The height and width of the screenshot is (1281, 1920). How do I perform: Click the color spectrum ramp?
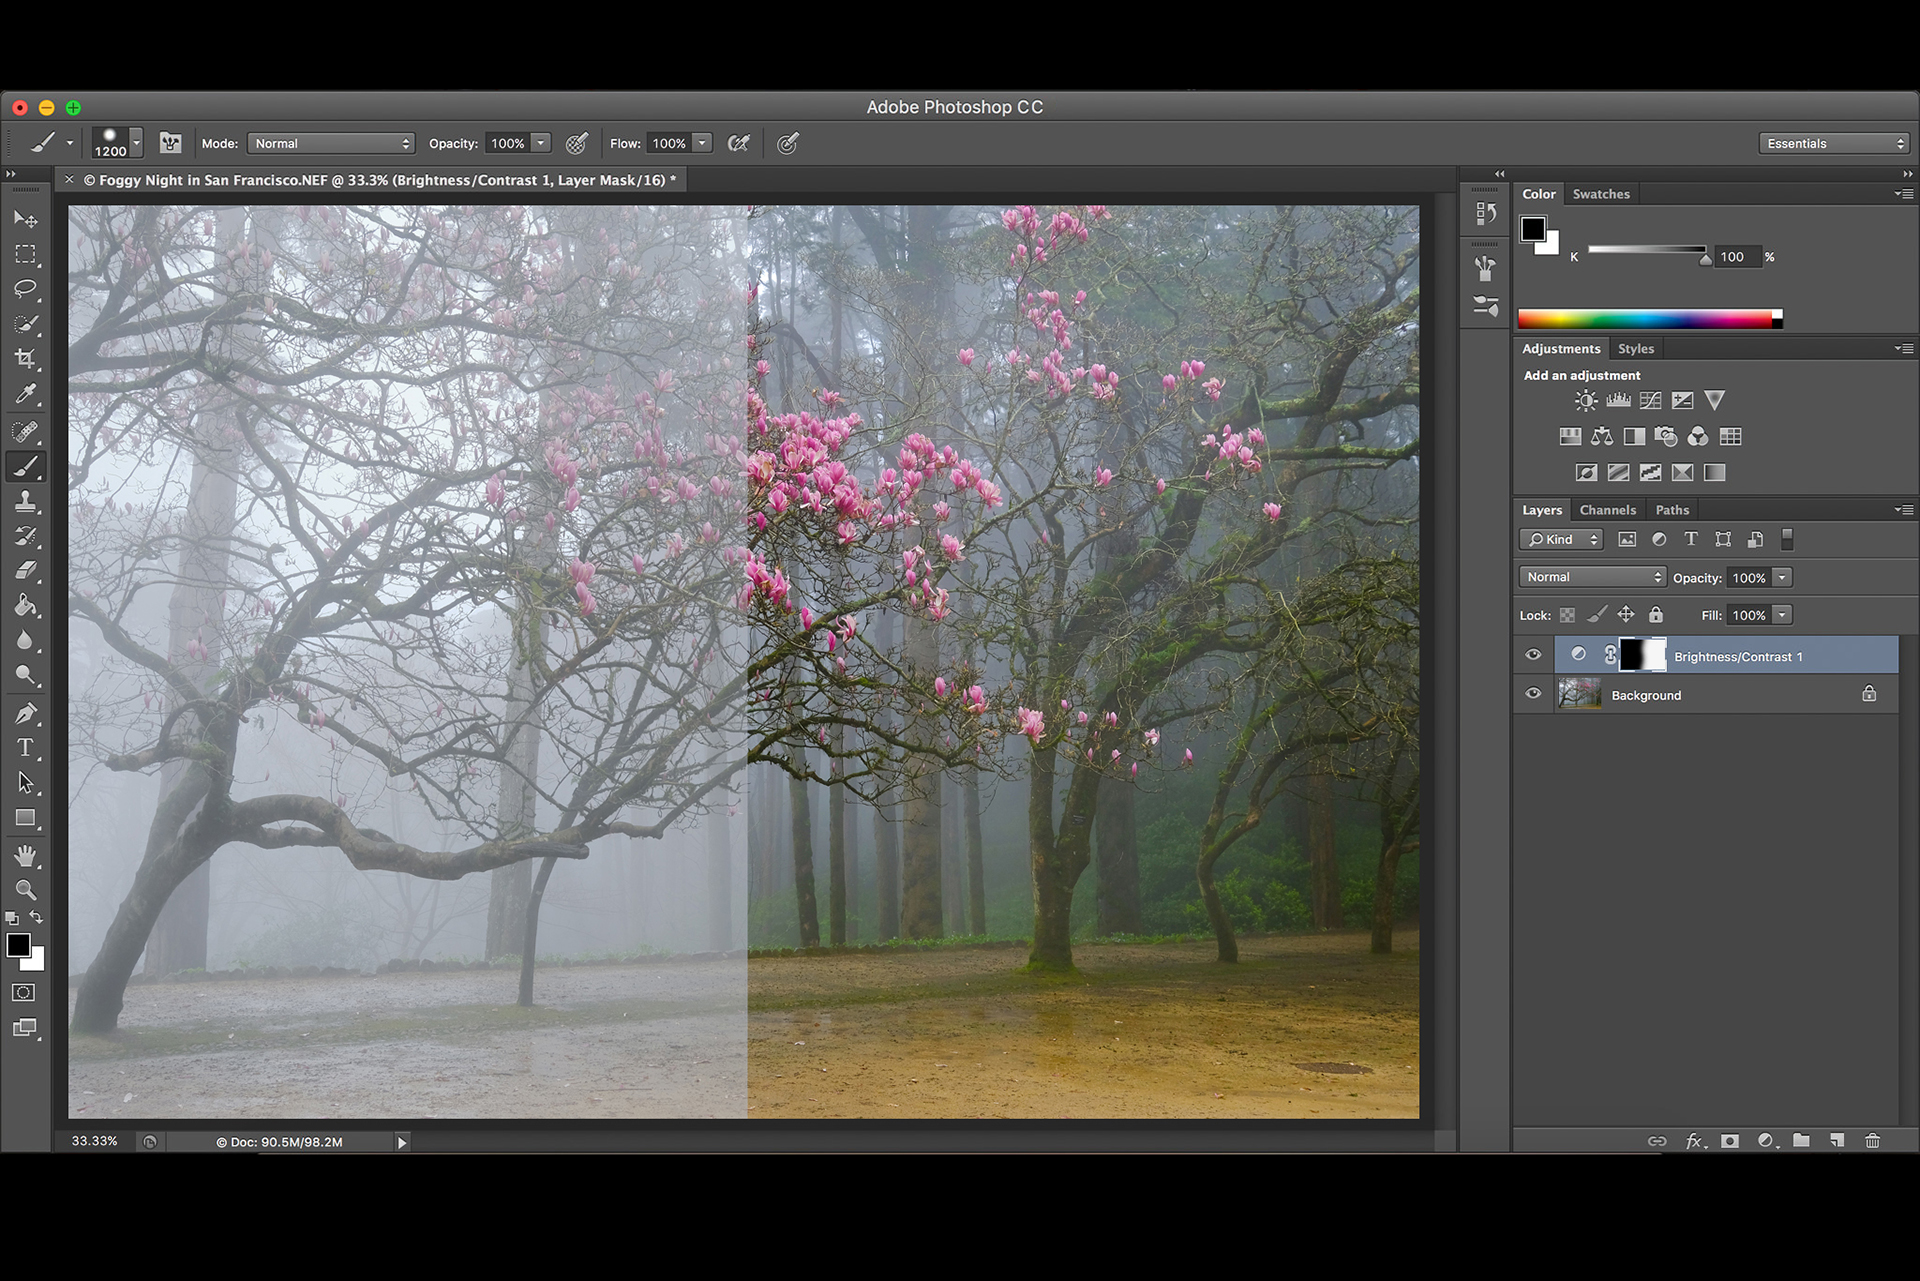click(1645, 319)
